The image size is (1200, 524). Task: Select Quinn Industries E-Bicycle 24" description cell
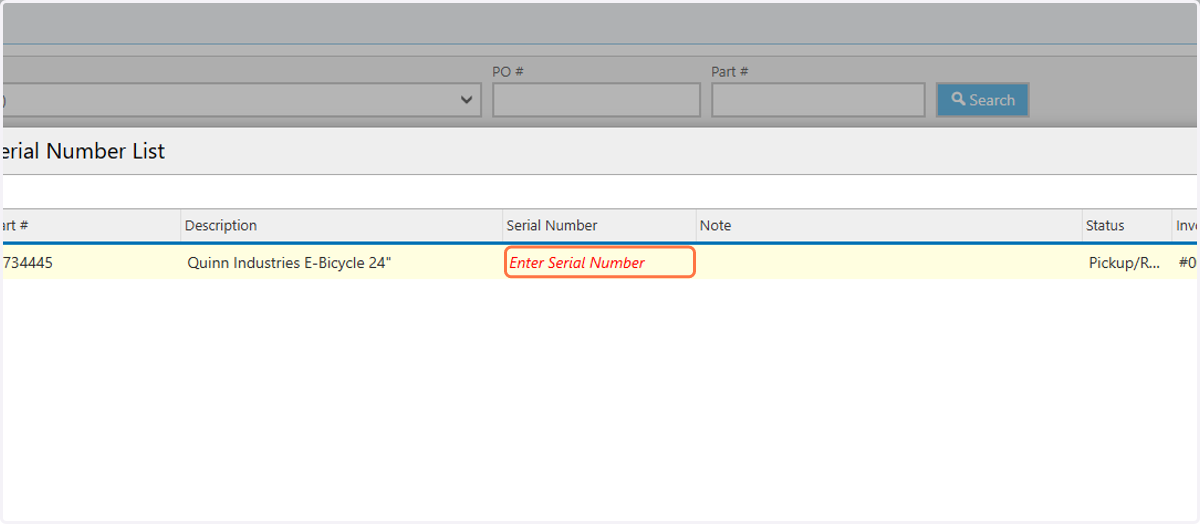tap(341, 263)
